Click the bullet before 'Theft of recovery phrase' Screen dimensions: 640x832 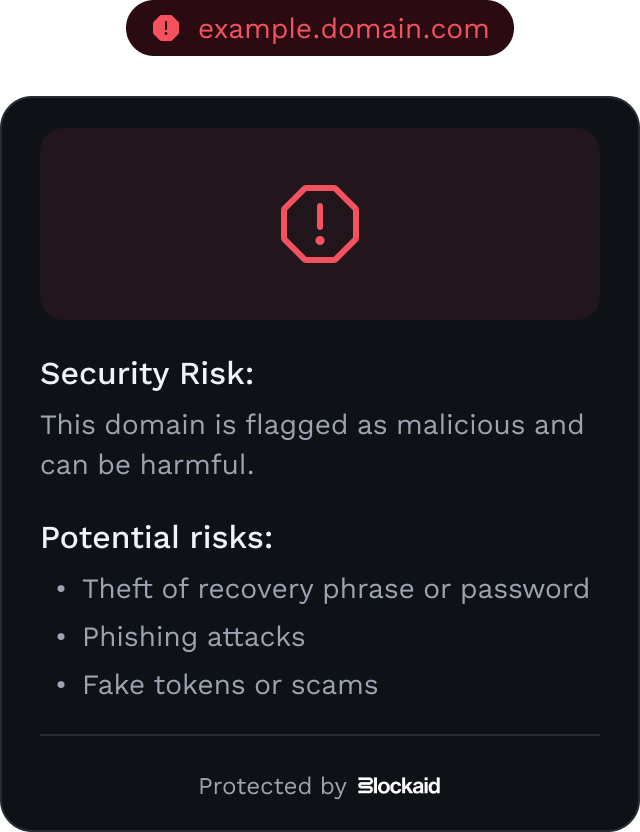tap(61, 589)
